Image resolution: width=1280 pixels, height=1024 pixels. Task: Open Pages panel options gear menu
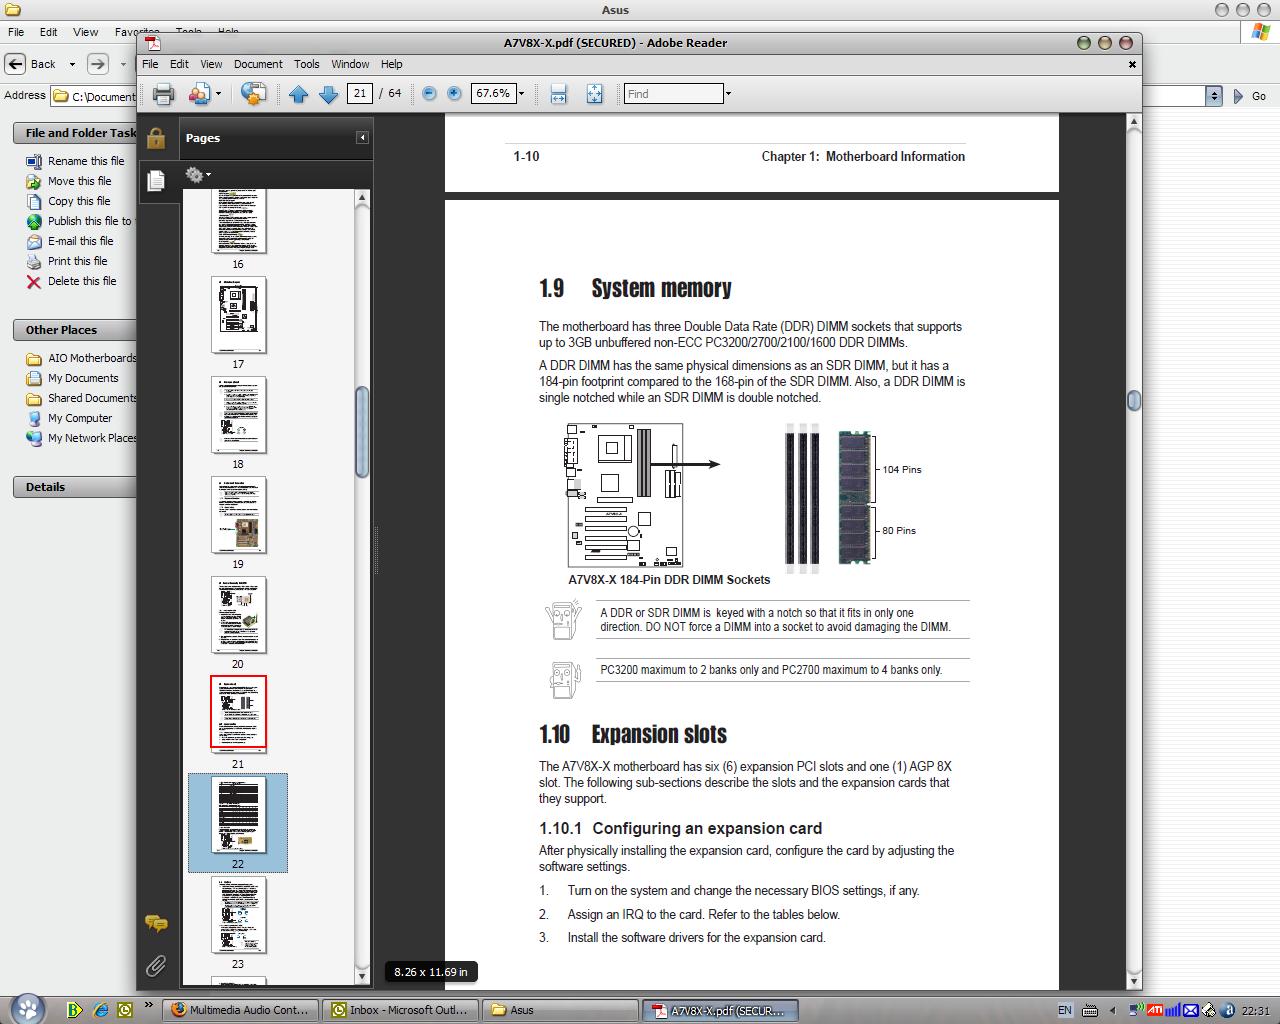(x=197, y=175)
